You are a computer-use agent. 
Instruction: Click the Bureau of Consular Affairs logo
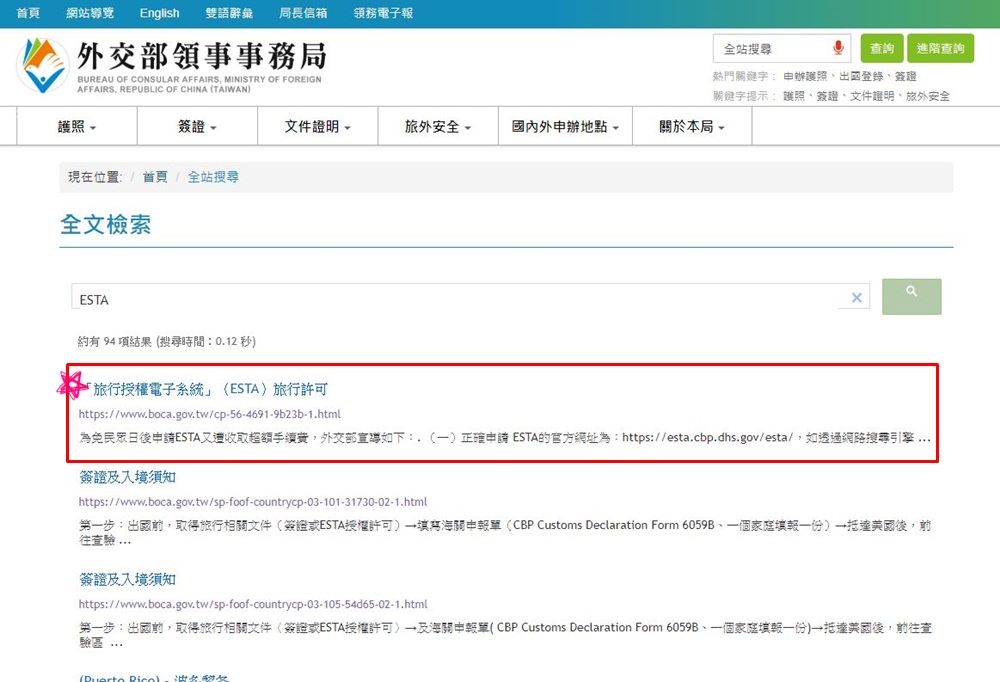170,66
